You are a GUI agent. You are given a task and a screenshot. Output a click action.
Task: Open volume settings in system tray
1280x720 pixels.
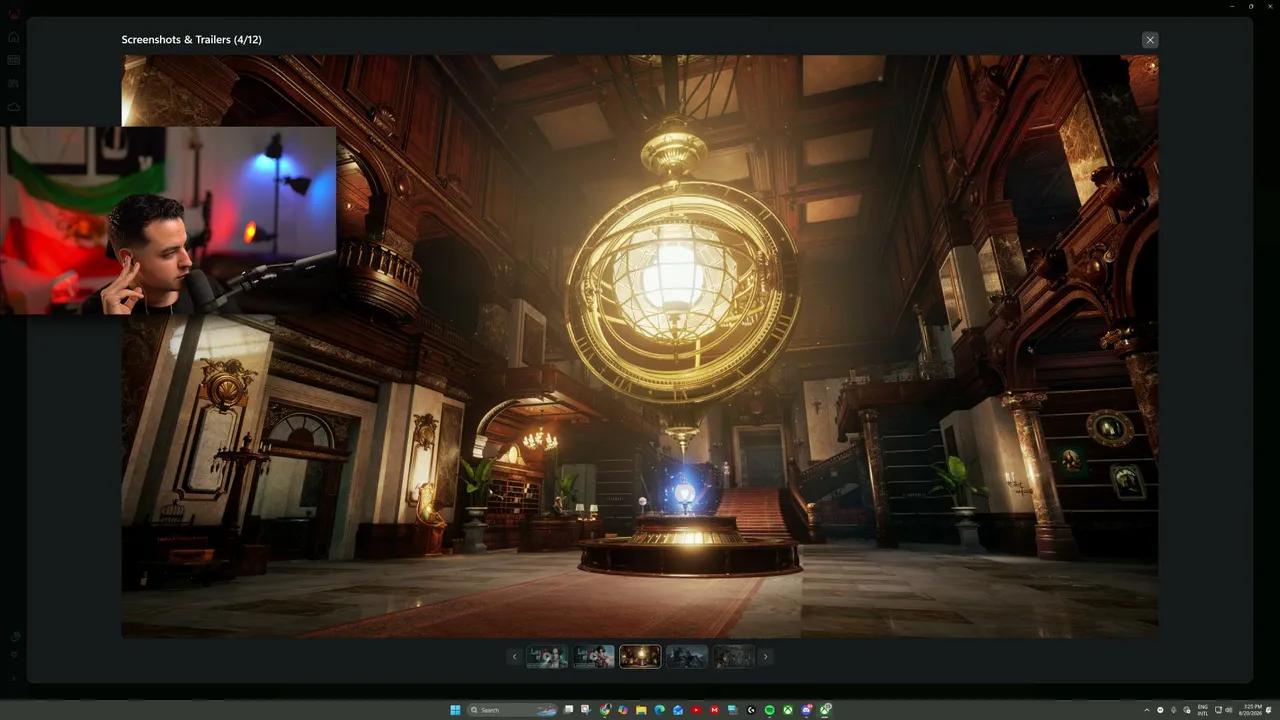coord(1229,710)
